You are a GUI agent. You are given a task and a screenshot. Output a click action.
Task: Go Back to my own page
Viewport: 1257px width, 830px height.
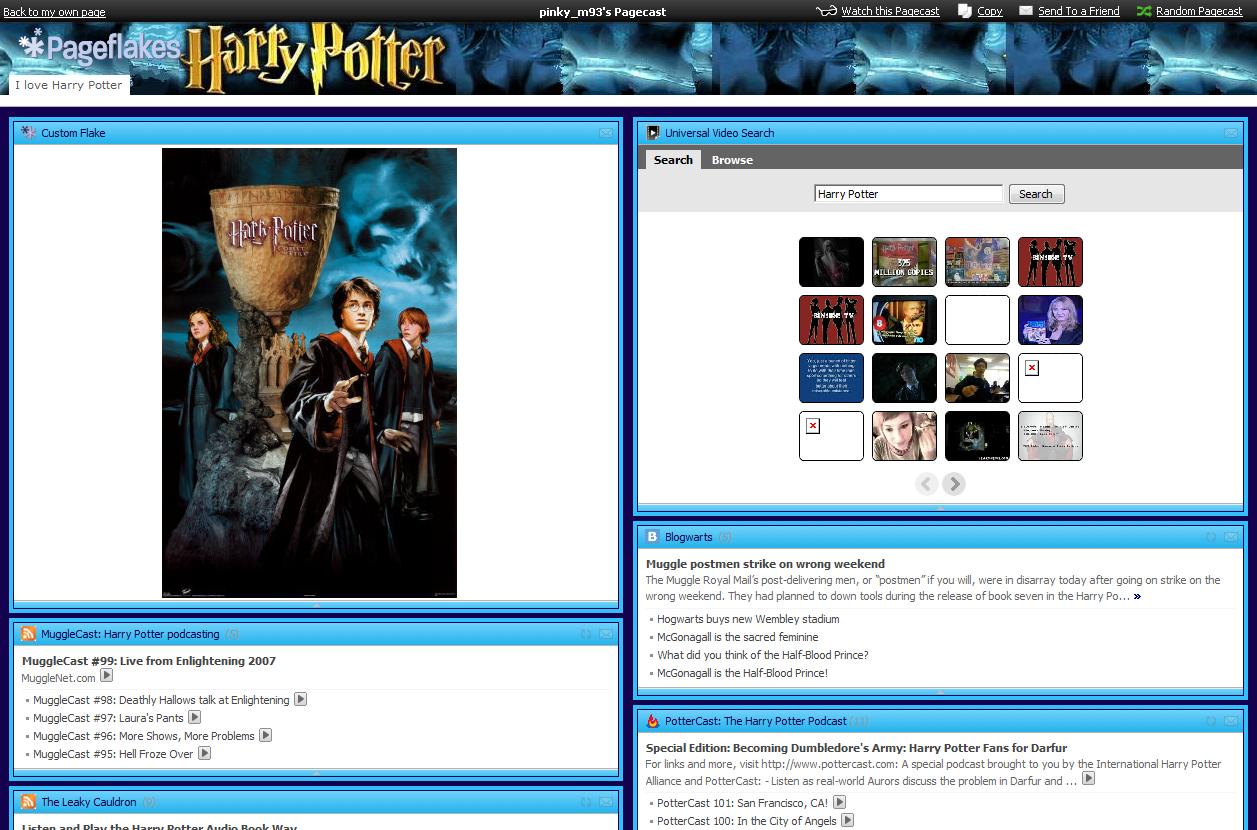pos(55,12)
